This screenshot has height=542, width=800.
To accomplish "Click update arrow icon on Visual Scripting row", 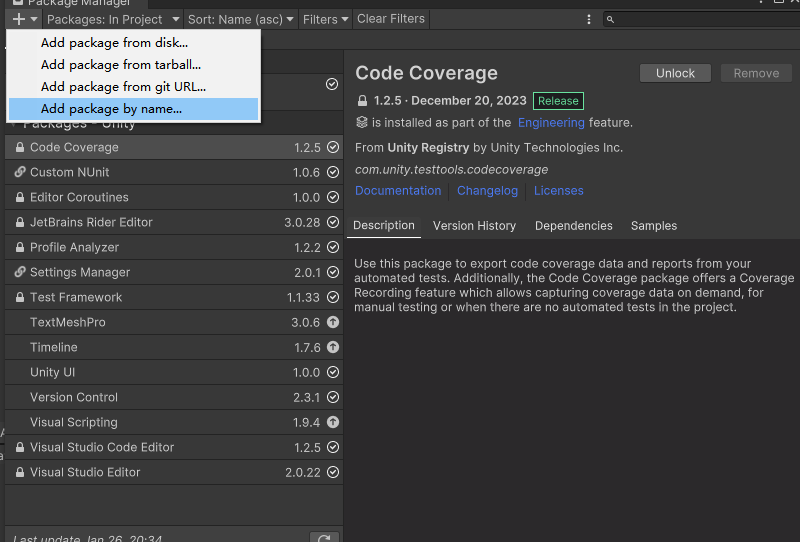I will pos(333,422).
